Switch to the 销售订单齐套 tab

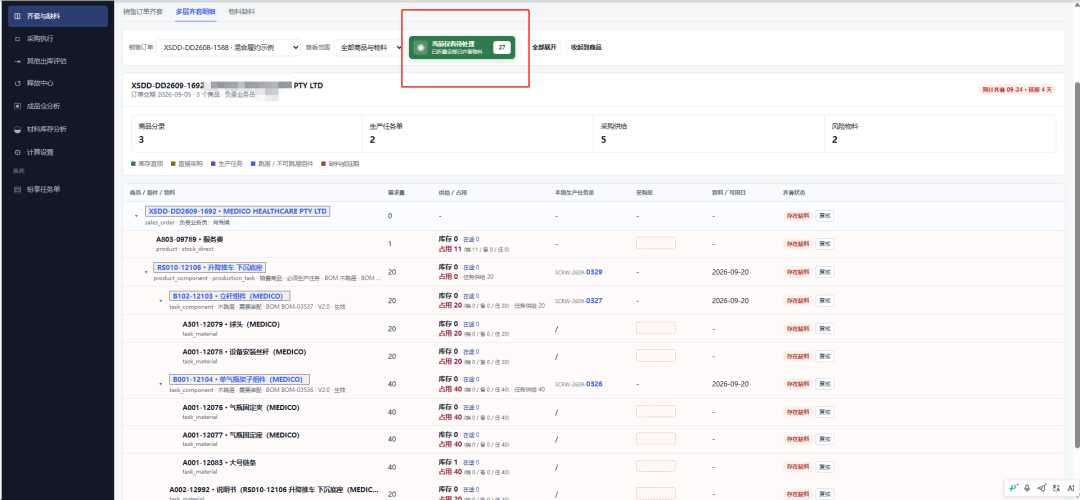click(143, 12)
